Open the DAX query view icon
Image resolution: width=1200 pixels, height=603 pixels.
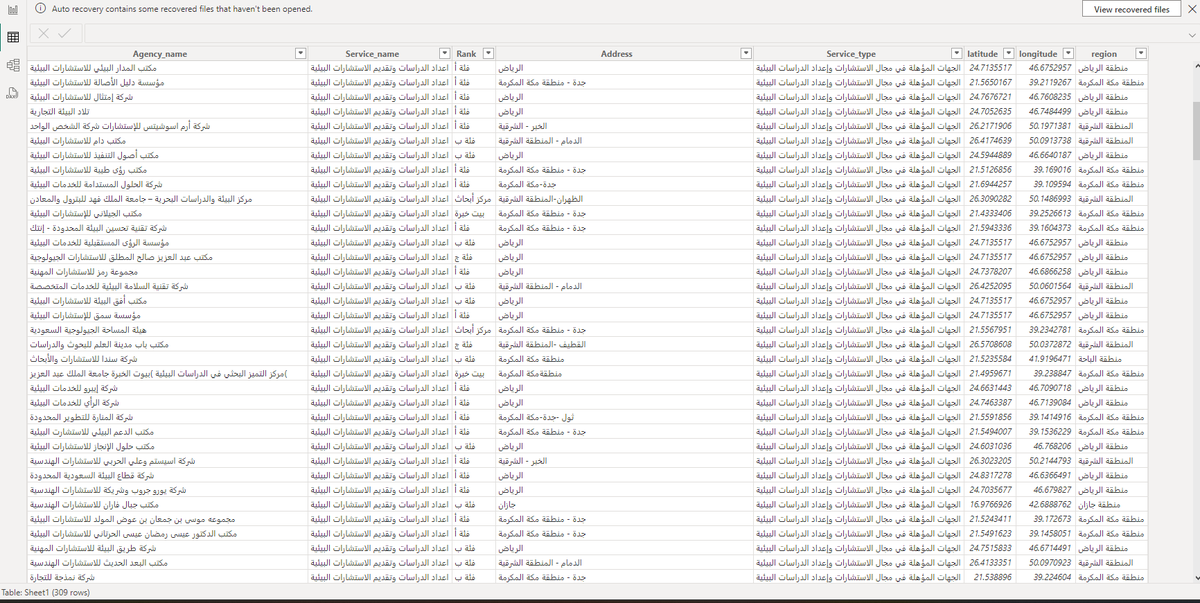(14, 93)
